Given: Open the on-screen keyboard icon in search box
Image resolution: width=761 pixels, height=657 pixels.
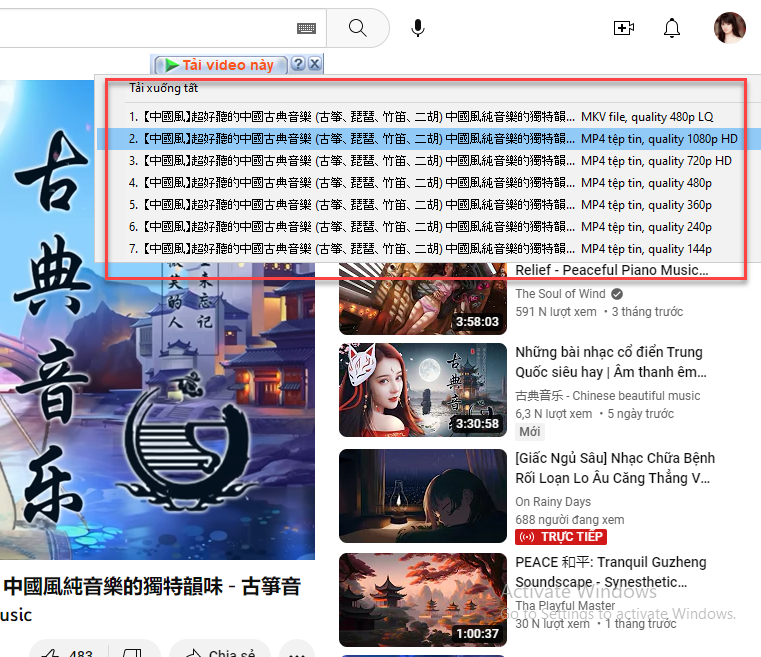Looking at the screenshot, I should click(x=307, y=28).
